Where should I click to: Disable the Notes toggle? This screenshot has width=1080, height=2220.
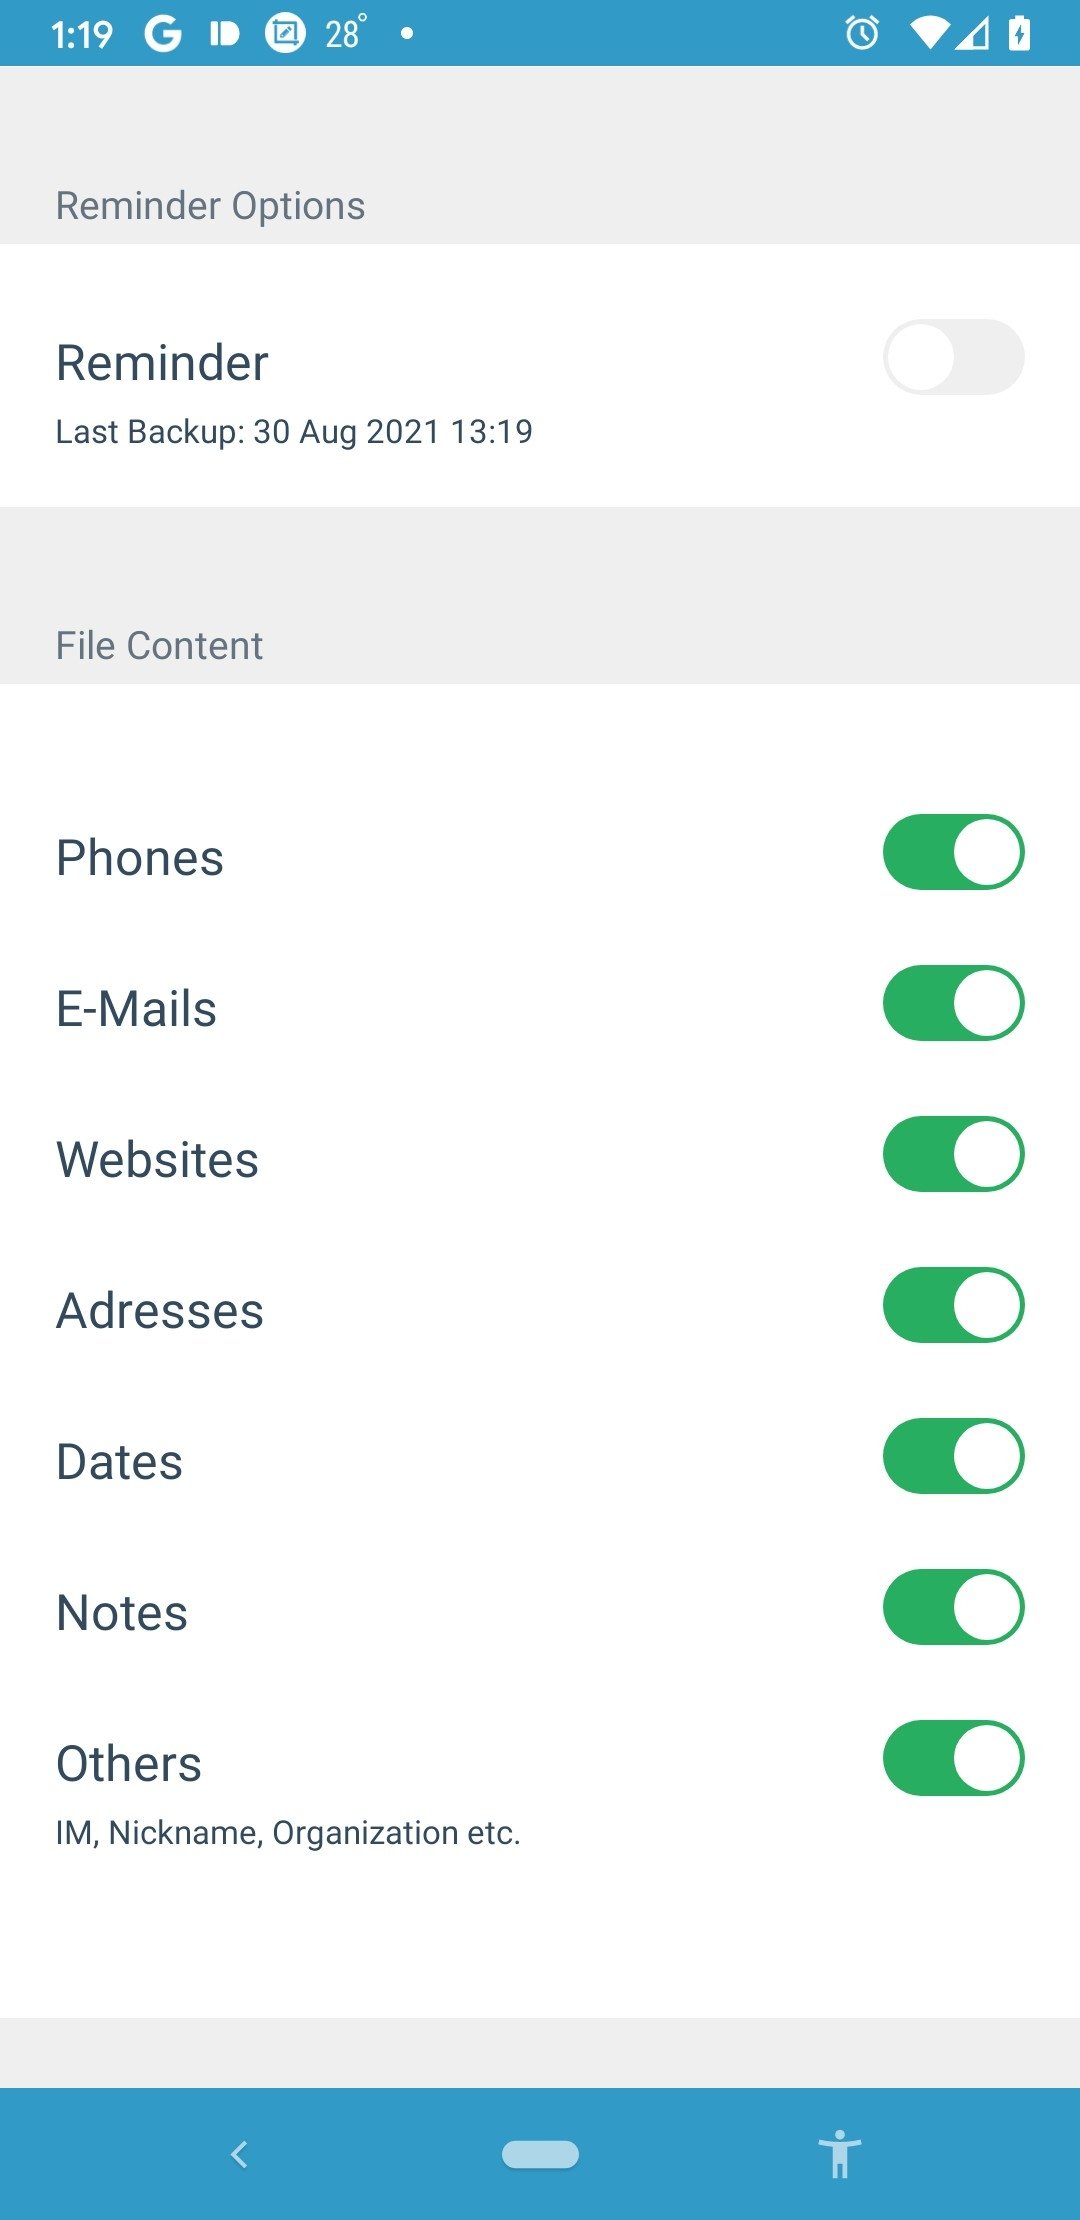[953, 1607]
